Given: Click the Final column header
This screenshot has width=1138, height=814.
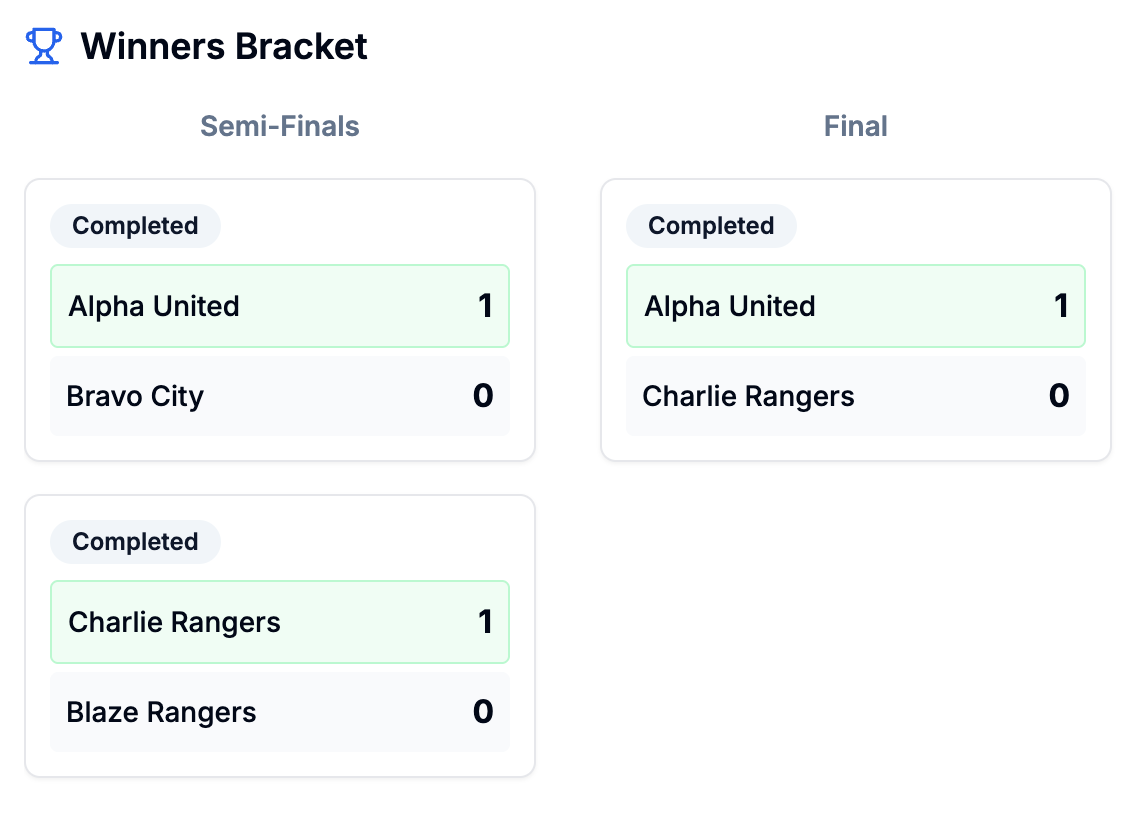Looking at the screenshot, I should [x=855, y=126].
